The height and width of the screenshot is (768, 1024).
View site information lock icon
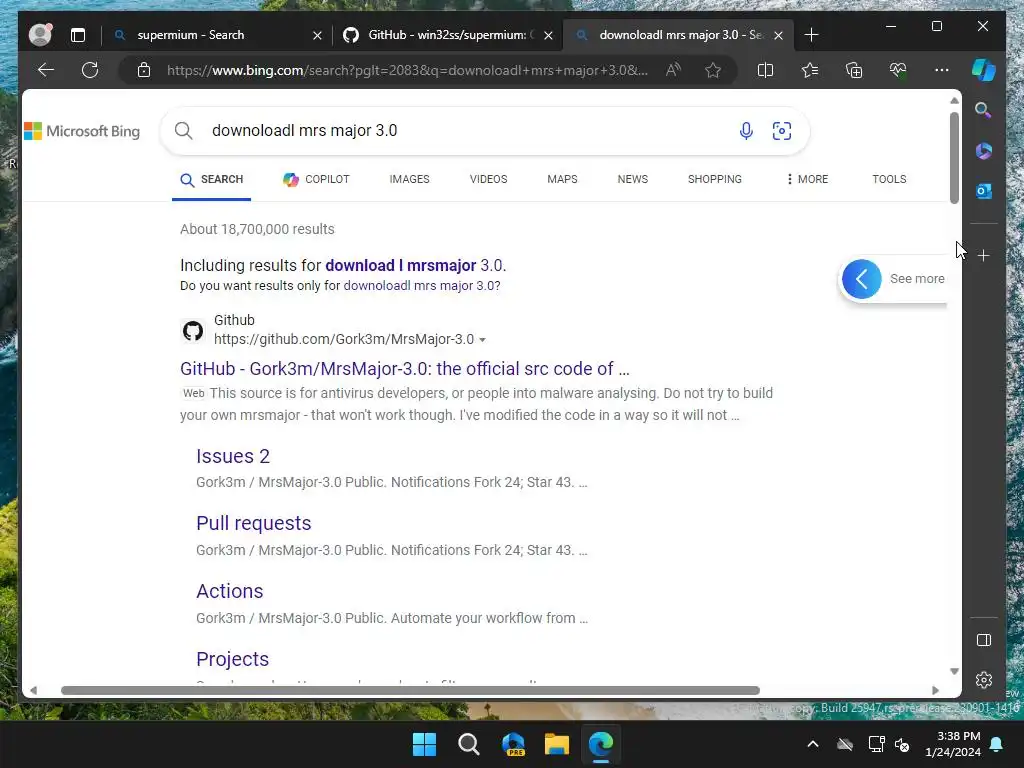(x=144, y=70)
